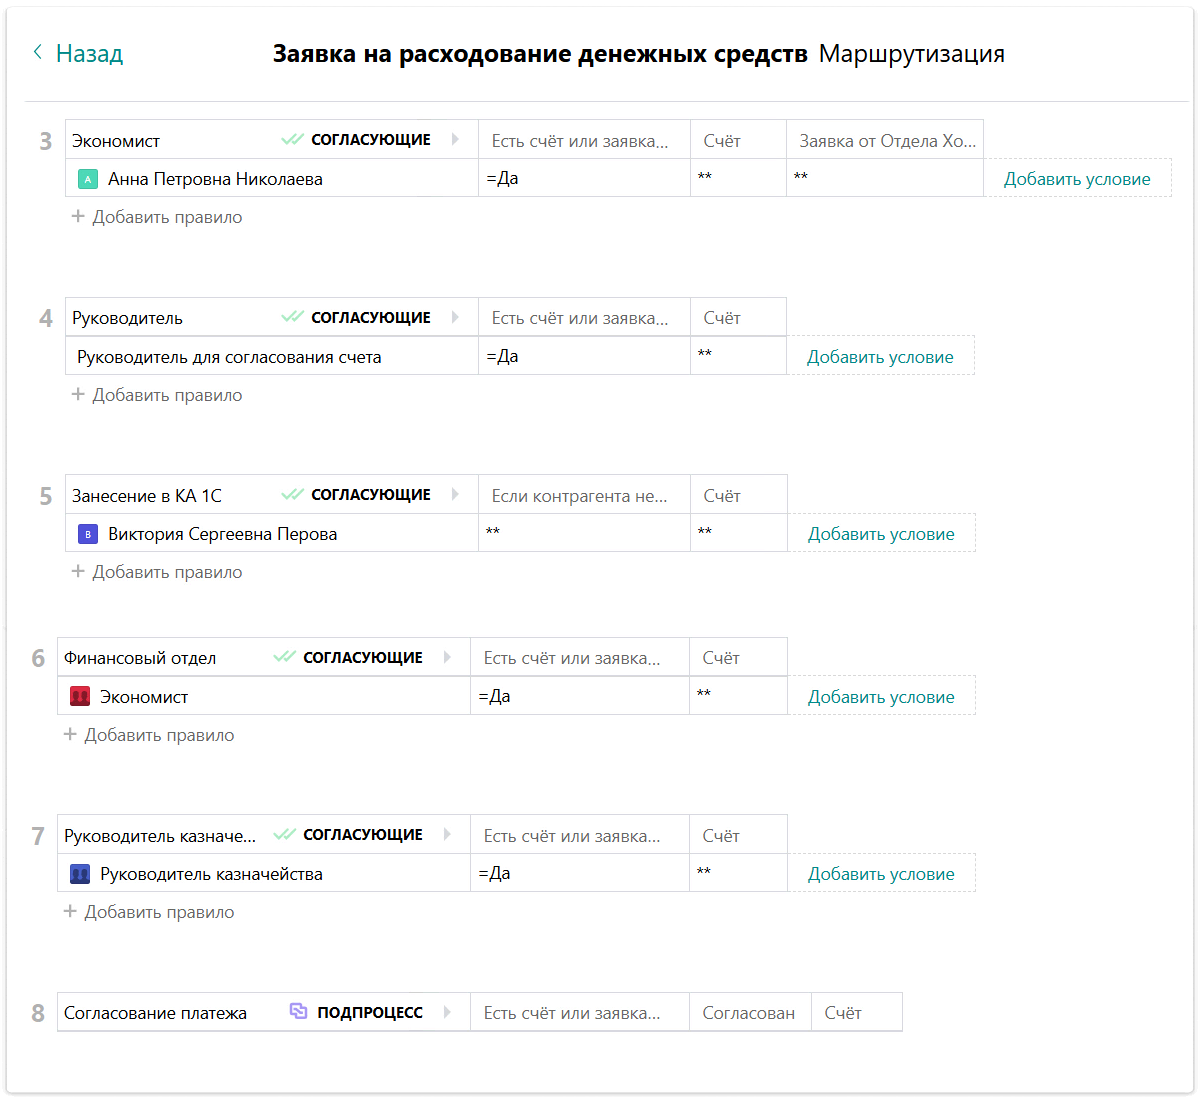Click the red group icon beside Экономист
Screen dimensions: 1200x1100
click(x=80, y=697)
